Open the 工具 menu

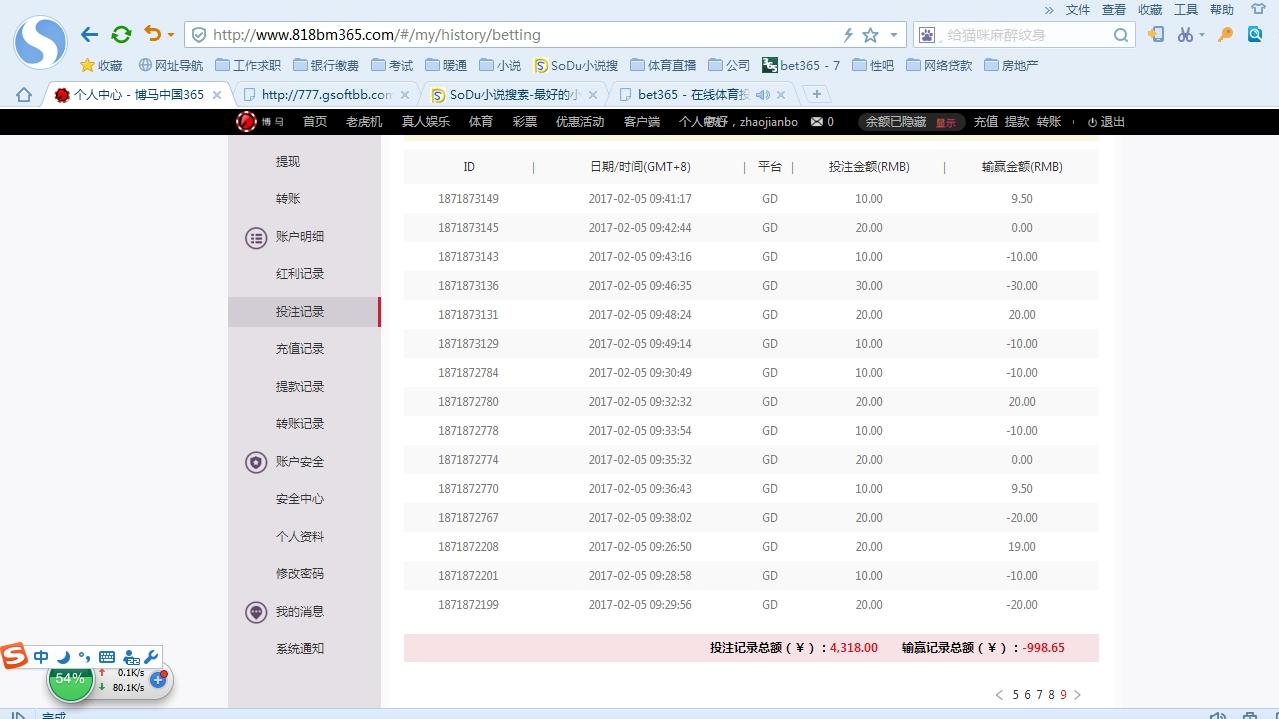(1185, 10)
